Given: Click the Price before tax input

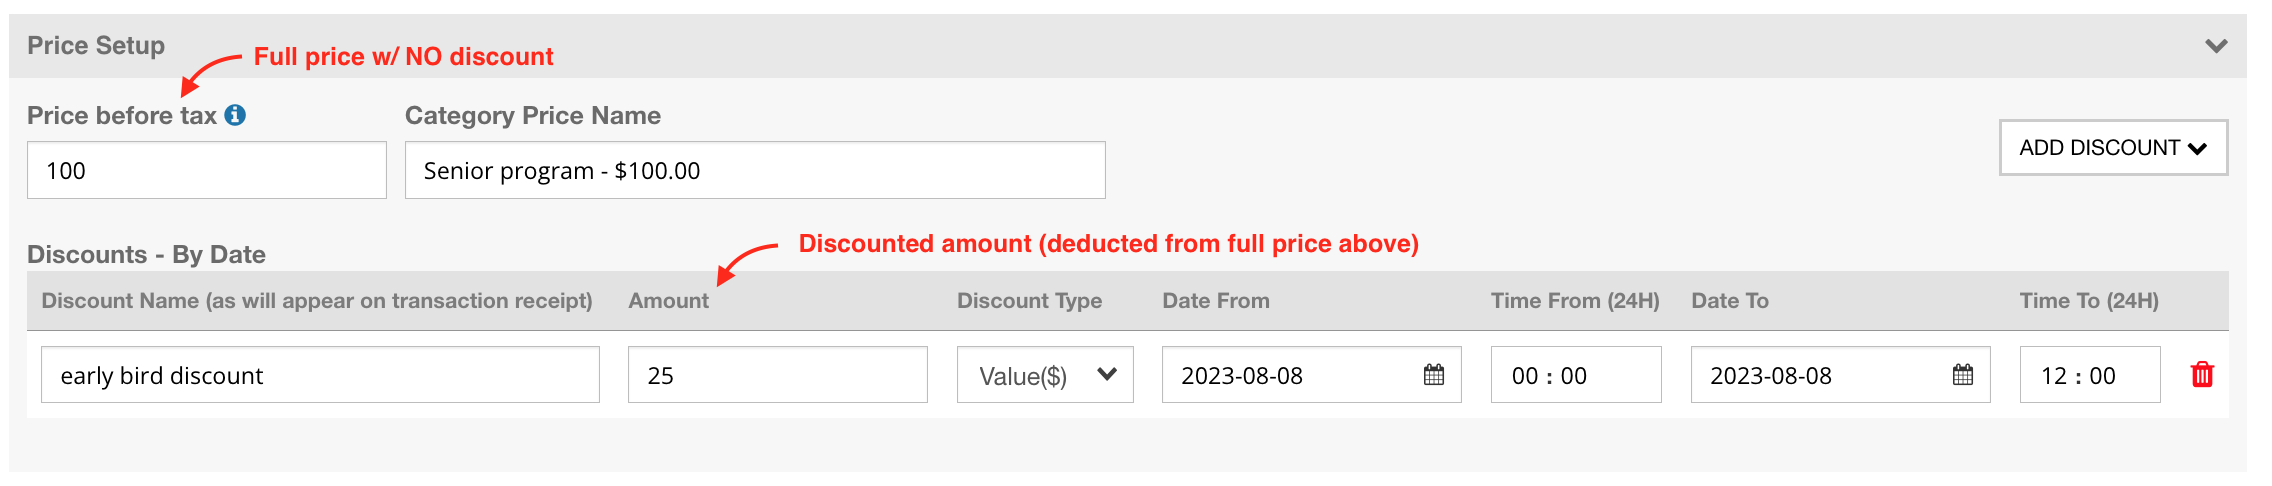Looking at the screenshot, I should 206,170.
